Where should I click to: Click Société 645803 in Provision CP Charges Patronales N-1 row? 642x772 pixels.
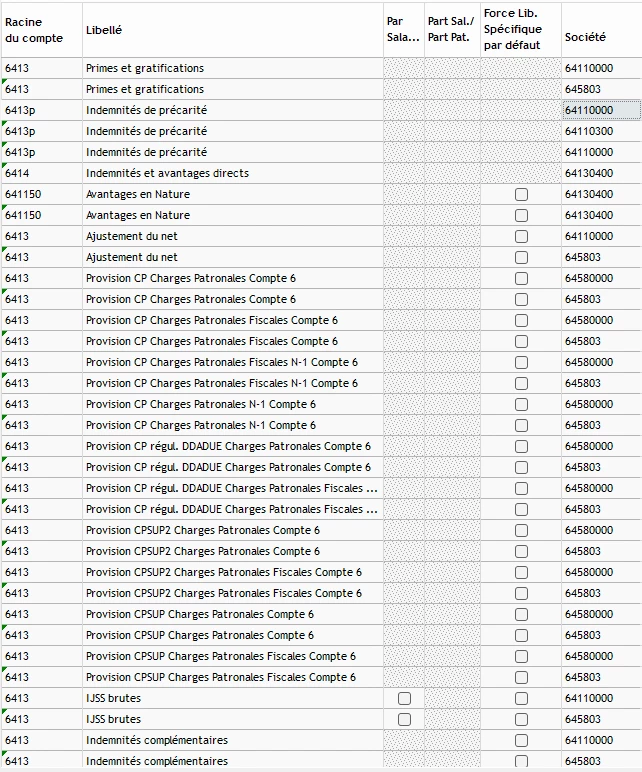(x=602, y=425)
